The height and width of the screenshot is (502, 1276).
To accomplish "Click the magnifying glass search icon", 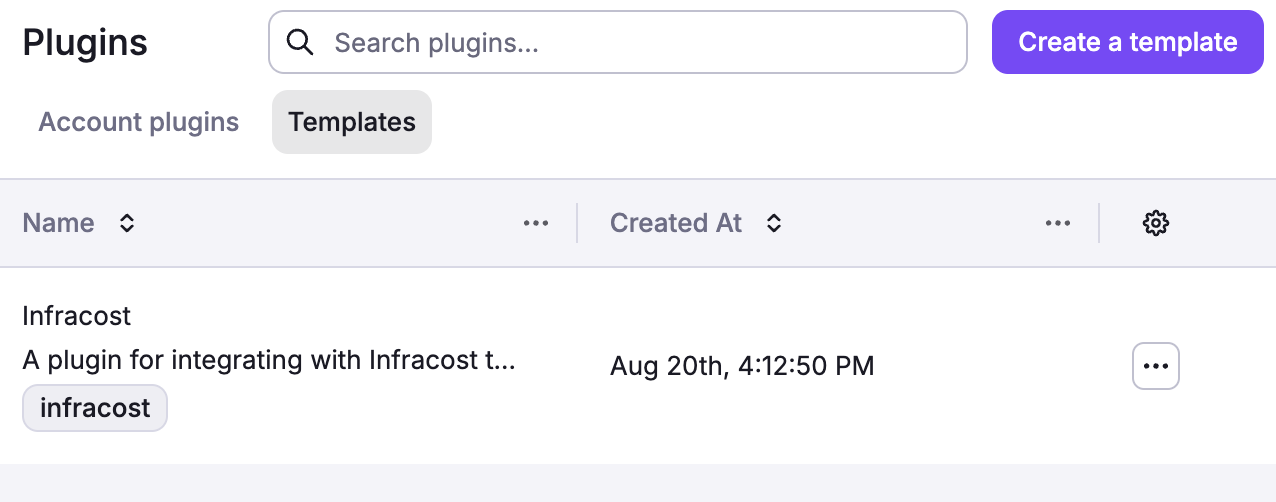I will pyautogui.click(x=300, y=42).
